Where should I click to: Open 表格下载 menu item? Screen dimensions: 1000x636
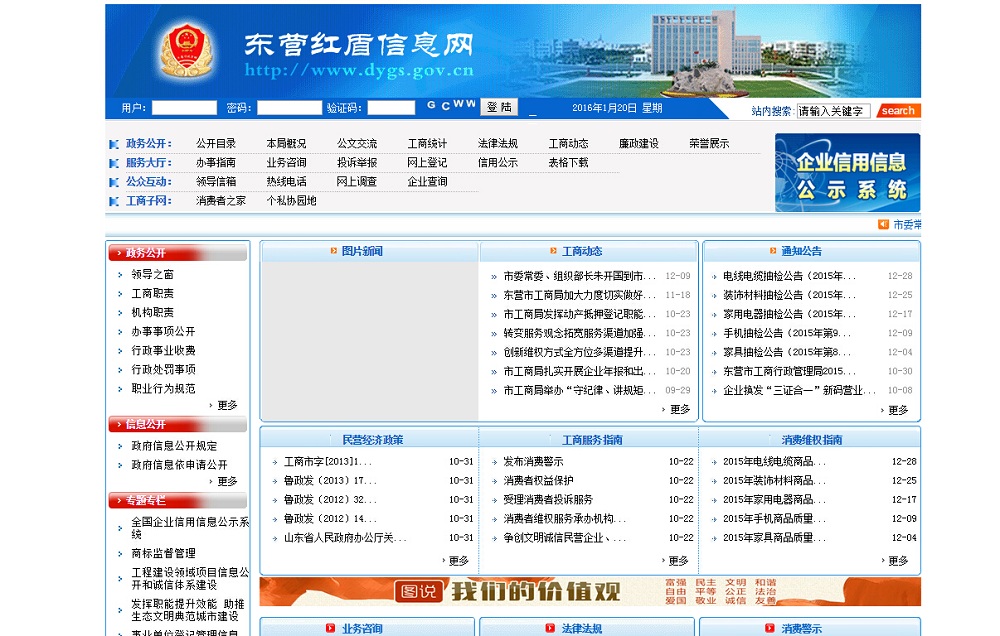click(568, 163)
